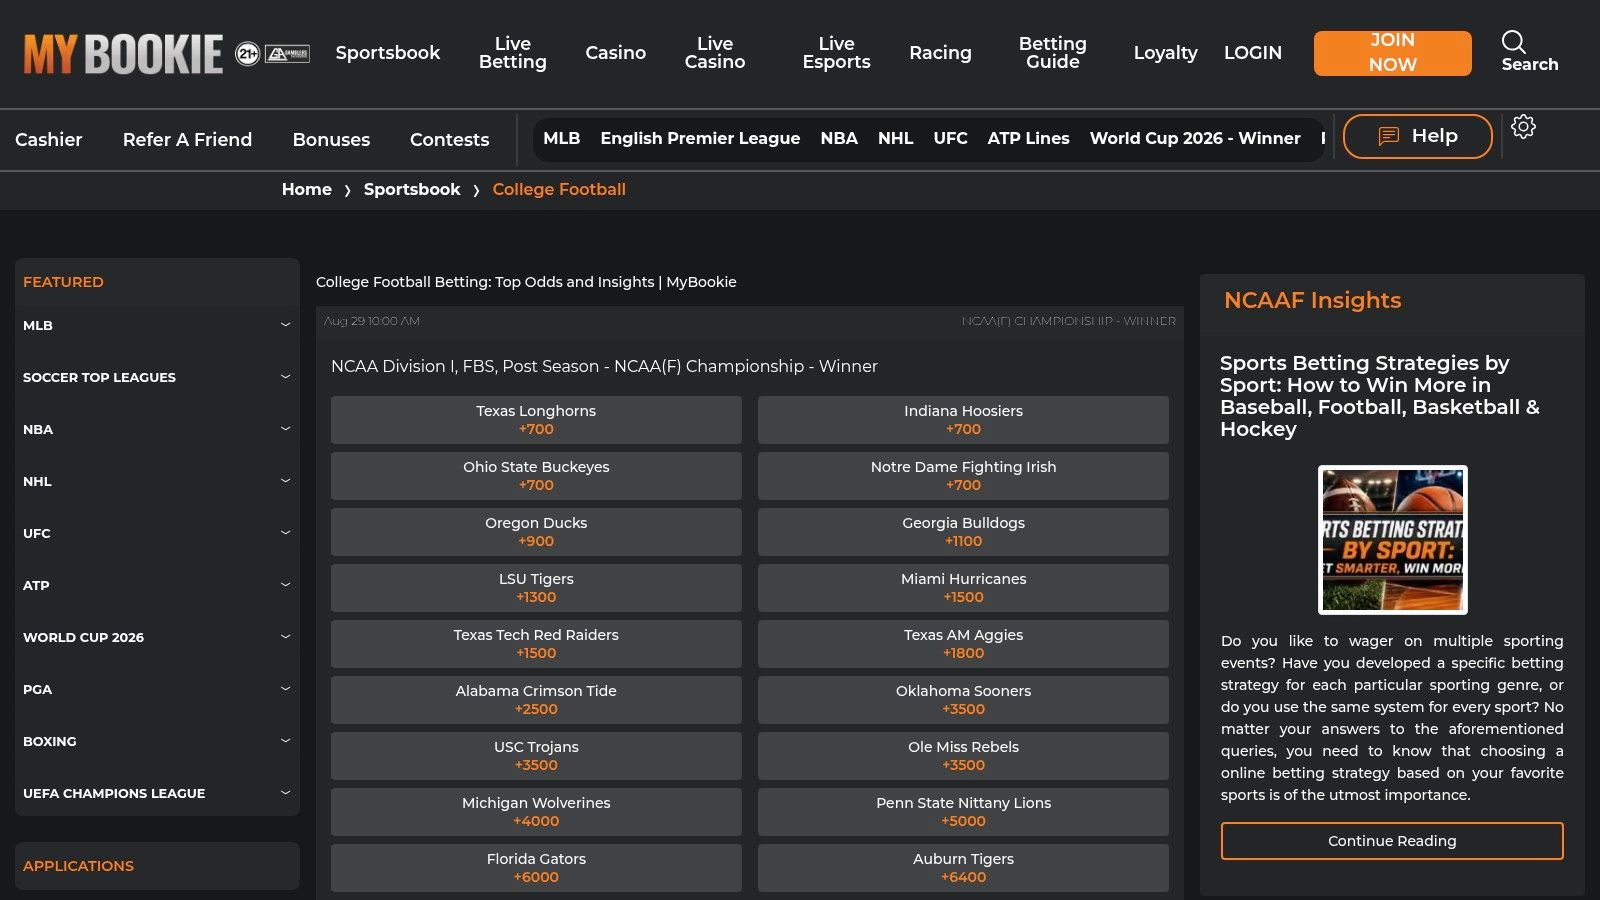
Task: Click the responsible gaming badge icon
Action: click(287, 54)
